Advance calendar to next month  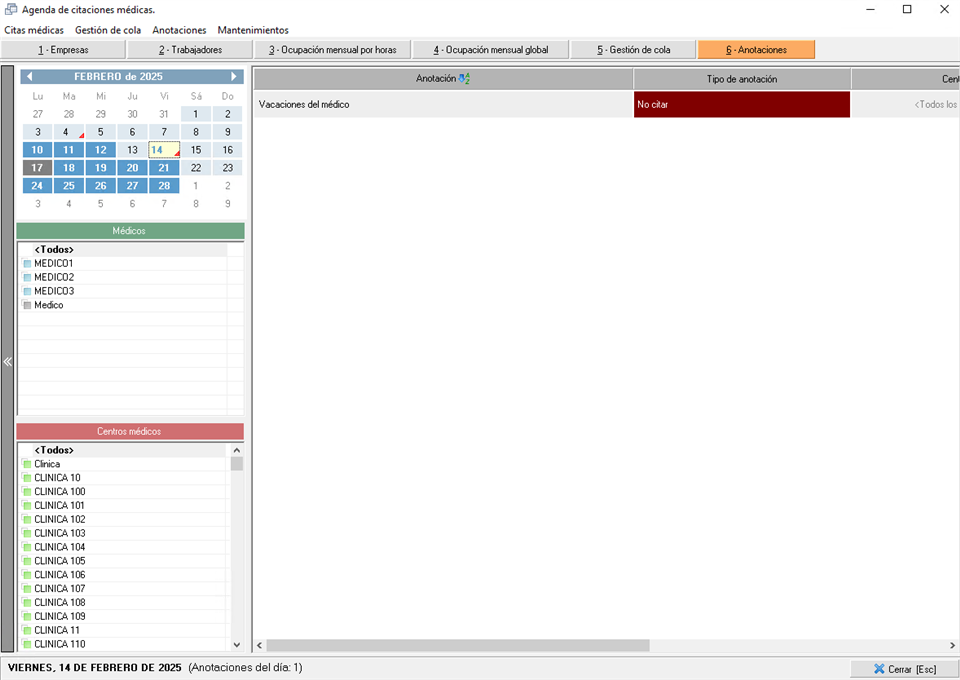[234, 76]
